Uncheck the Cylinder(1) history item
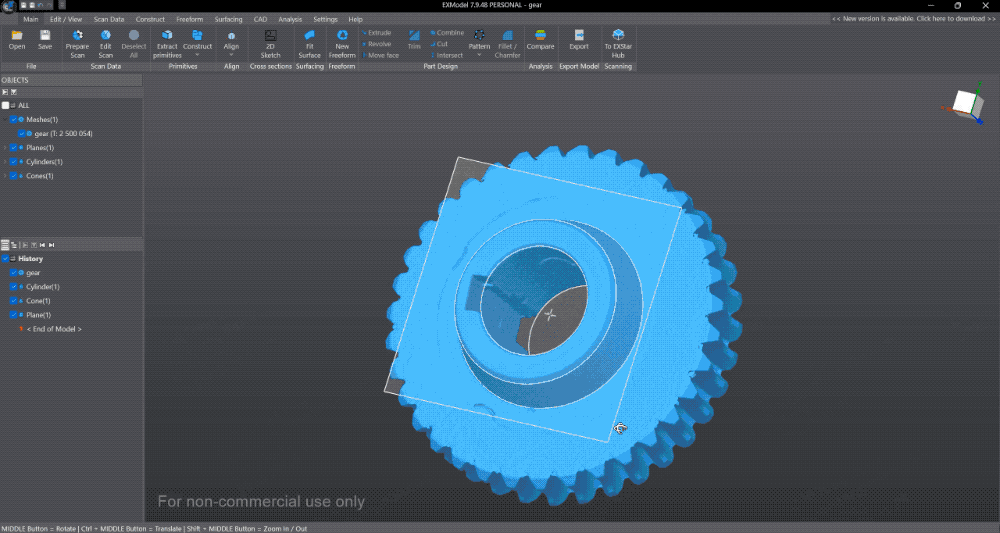Screen dimensions: 1000x533 coord(13,287)
